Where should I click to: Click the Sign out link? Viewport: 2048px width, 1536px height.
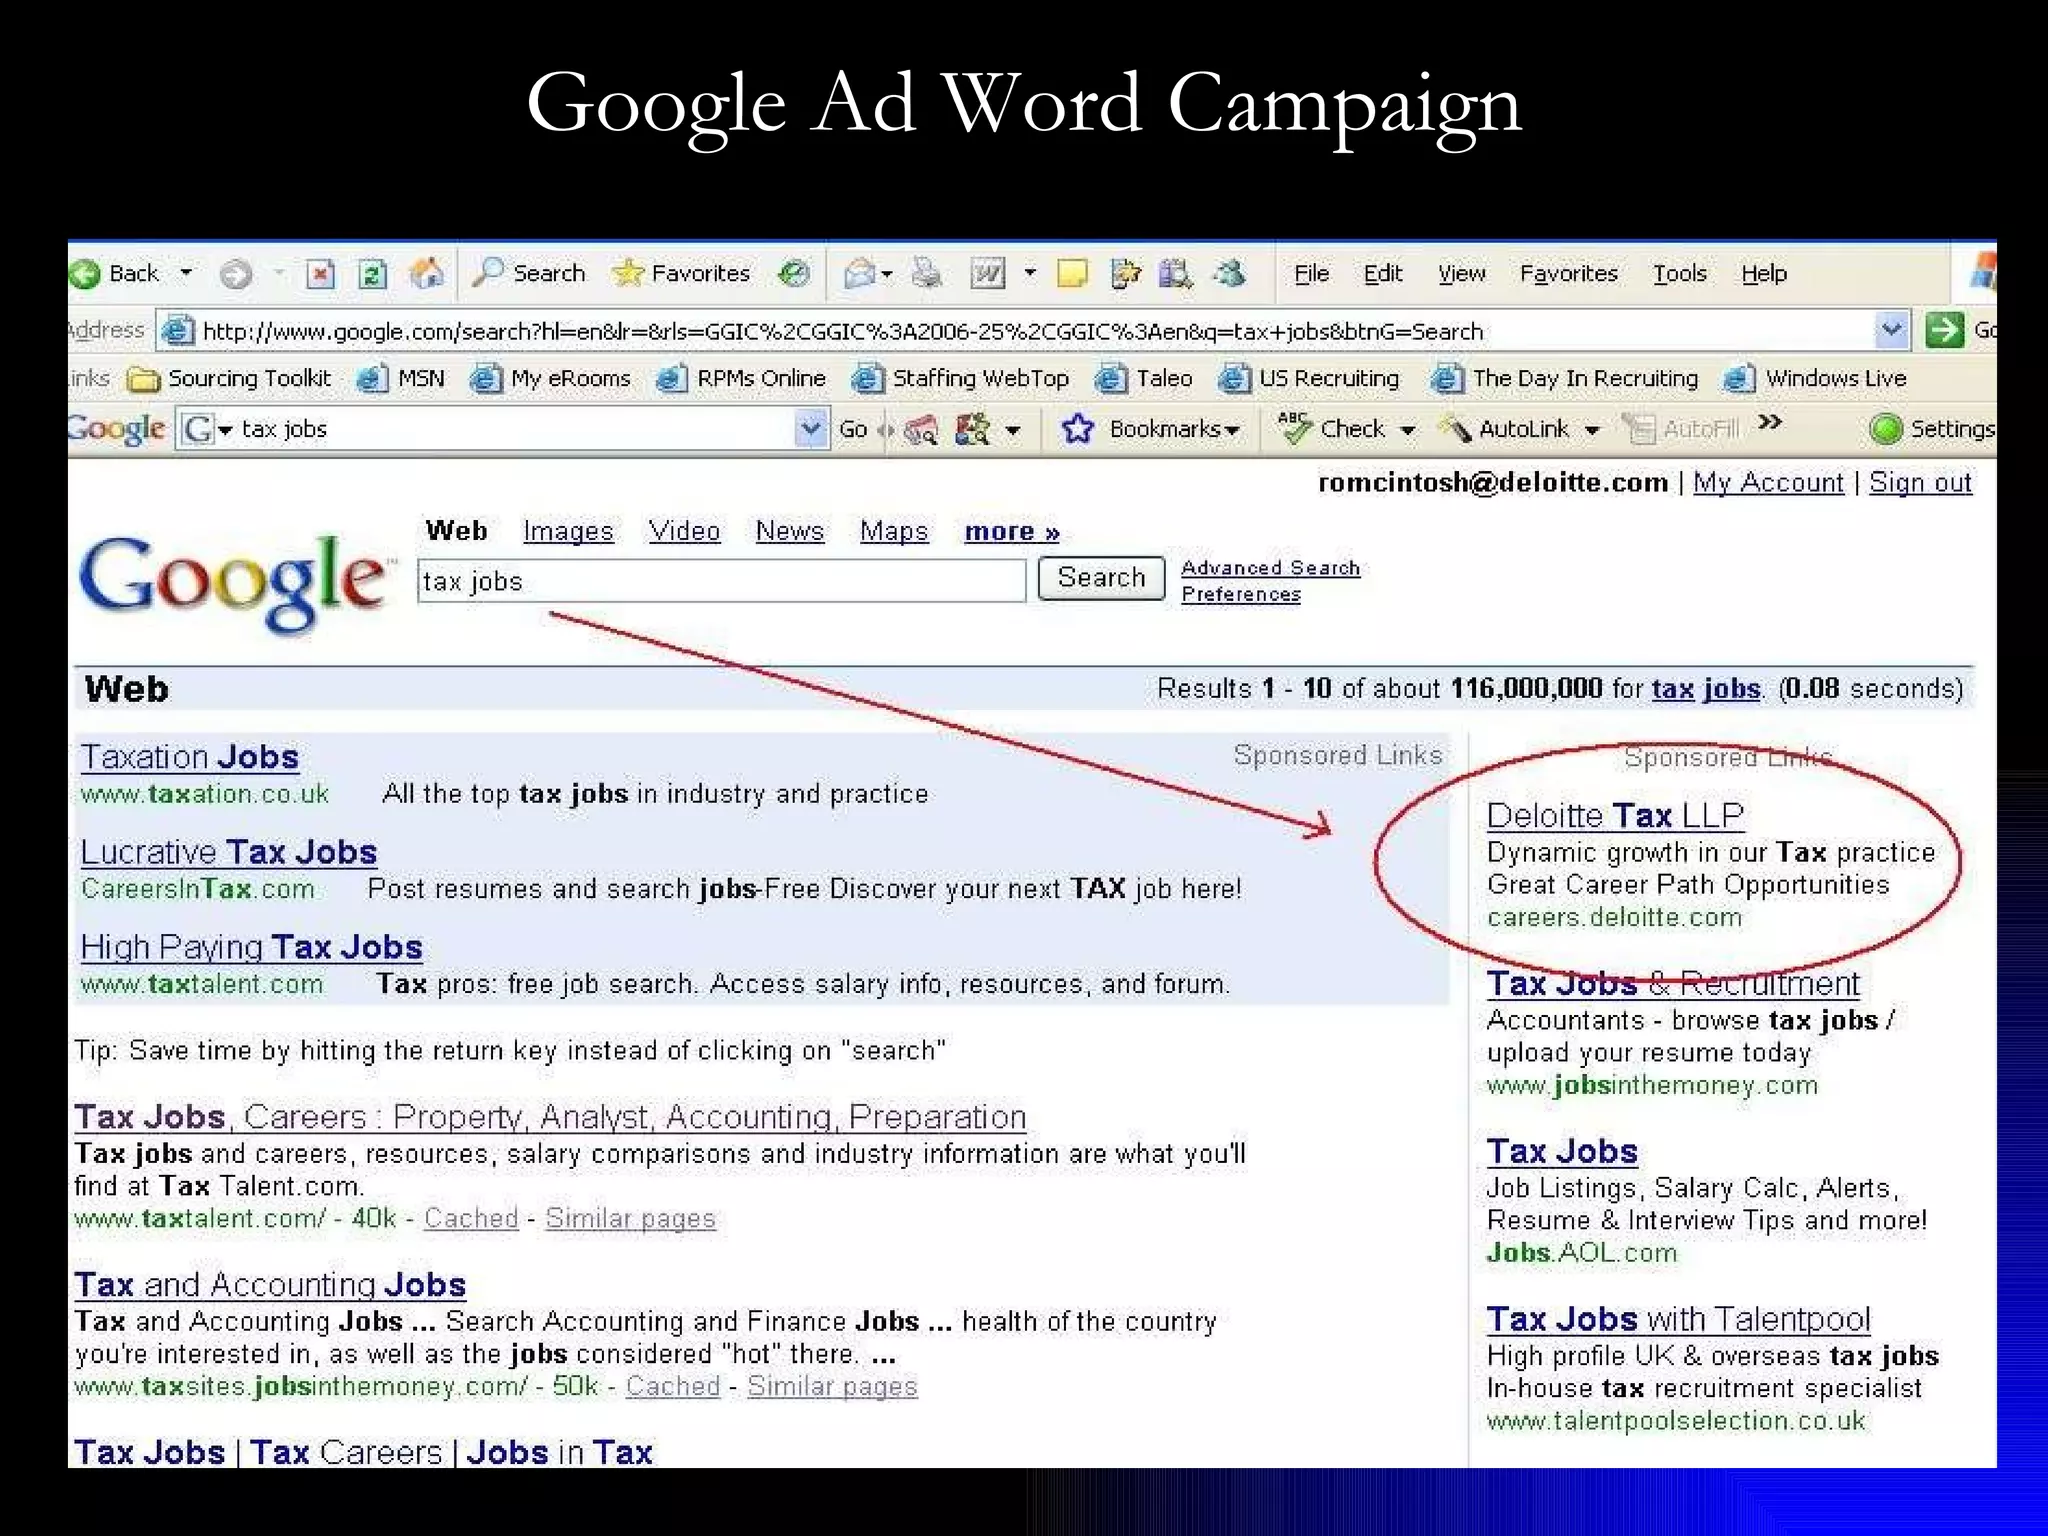(x=1920, y=483)
